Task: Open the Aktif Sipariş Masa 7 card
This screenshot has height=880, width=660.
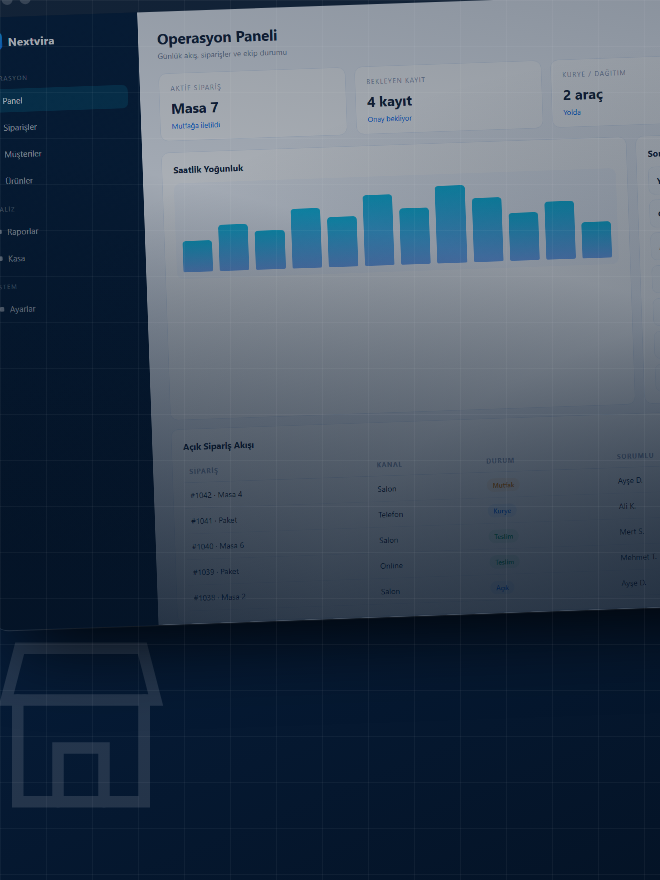Action: 253,104
